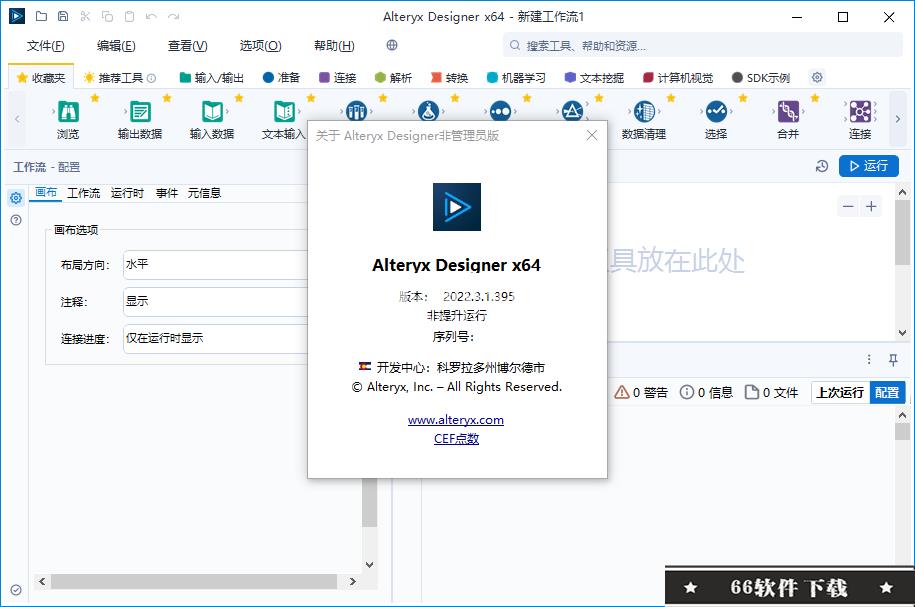Screen dimensions: 915x607
Task: Click the config panel scroll right arrow
Action: [352, 581]
